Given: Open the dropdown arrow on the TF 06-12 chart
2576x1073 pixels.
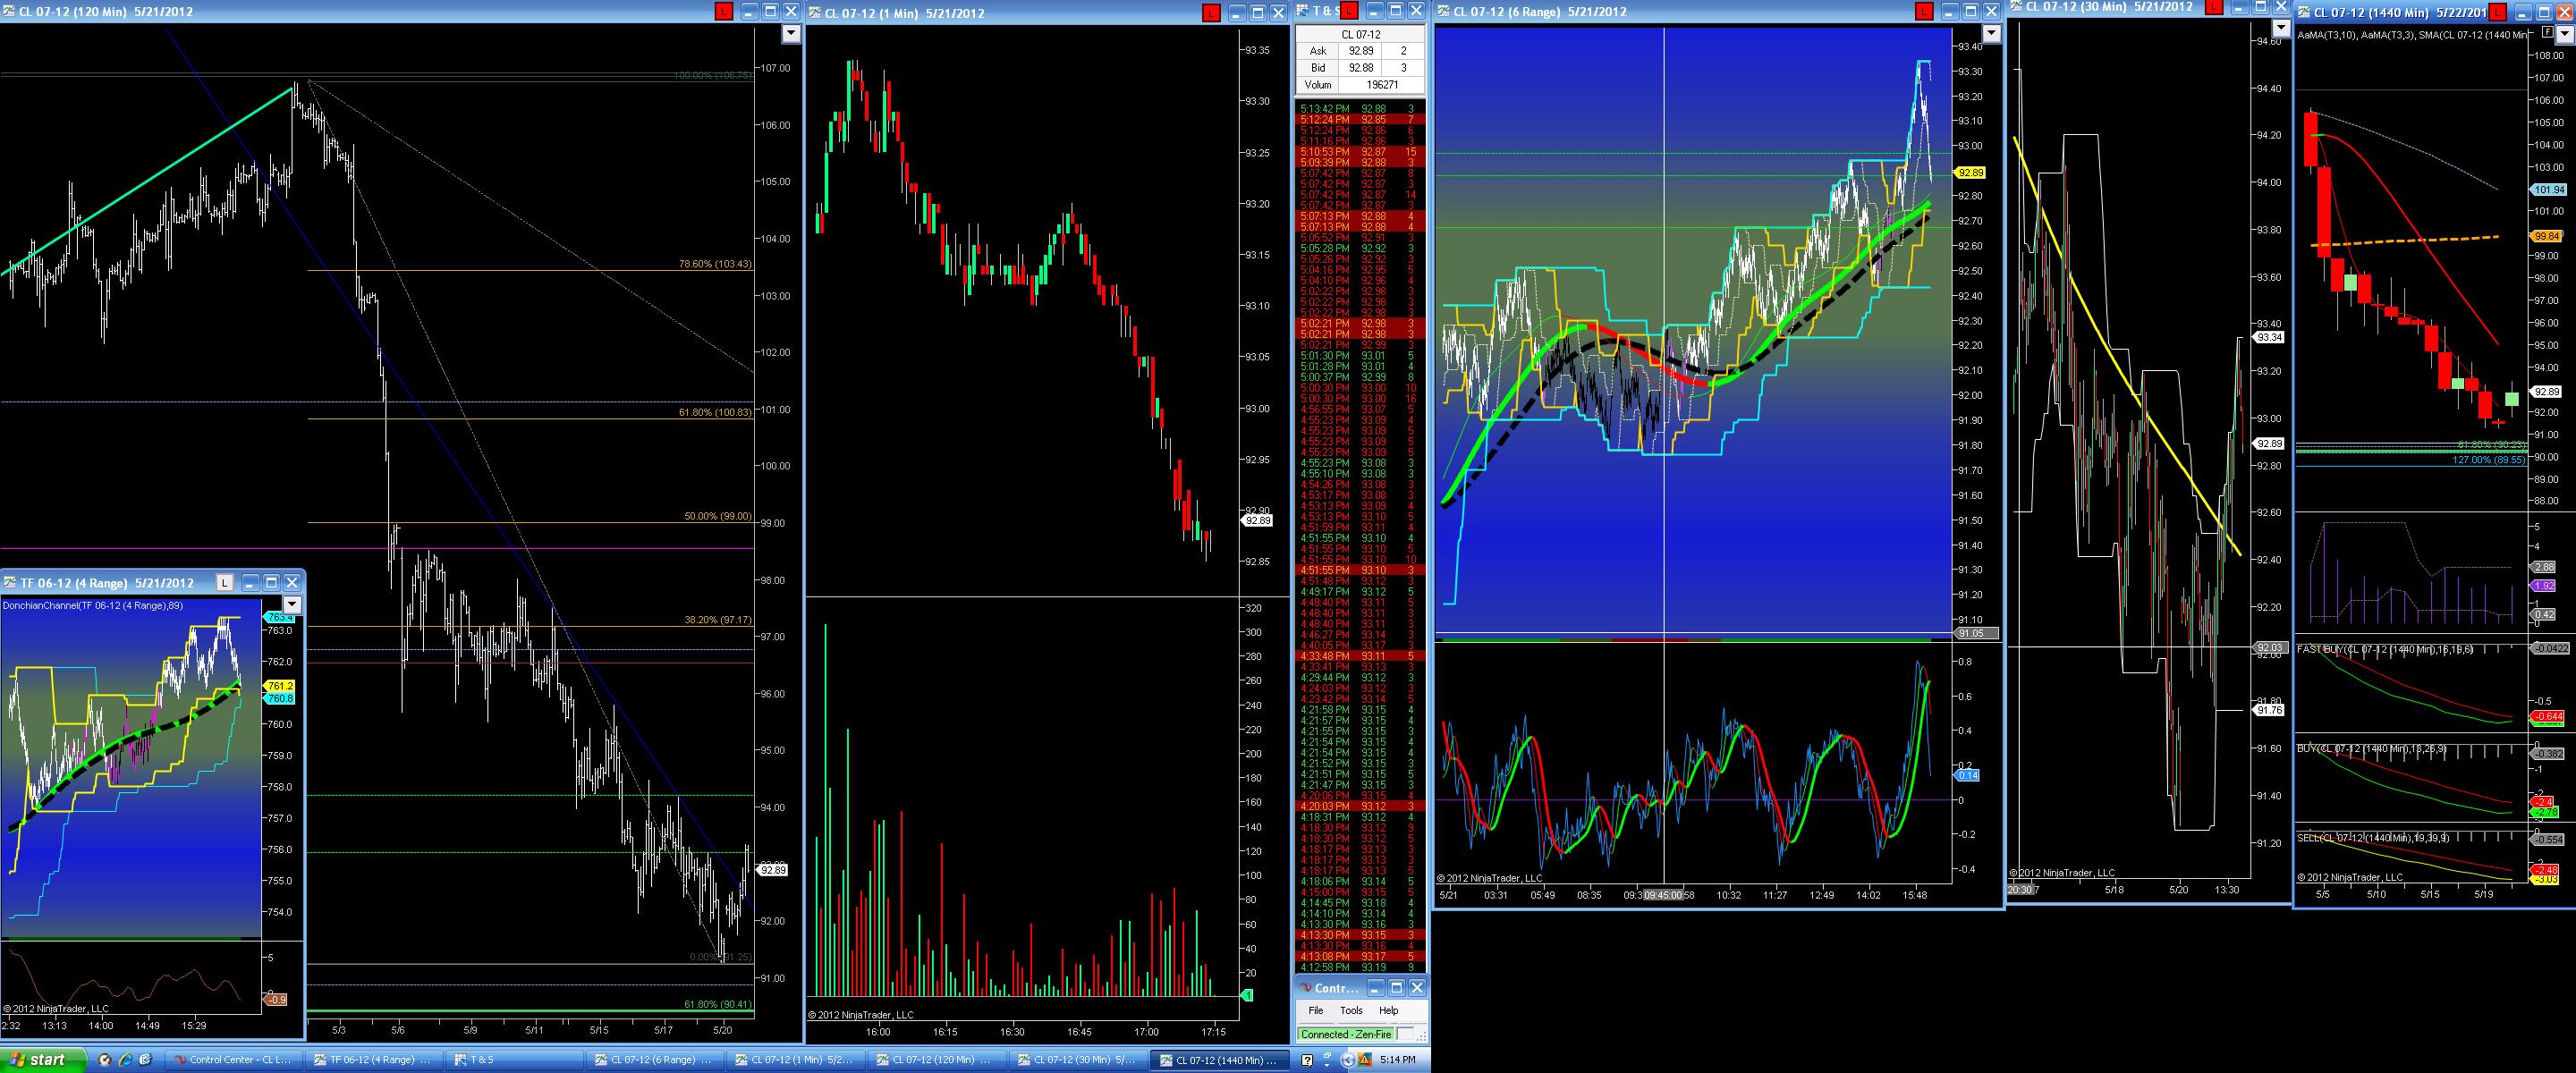Looking at the screenshot, I should pyautogui.click(x=292, y=604).
